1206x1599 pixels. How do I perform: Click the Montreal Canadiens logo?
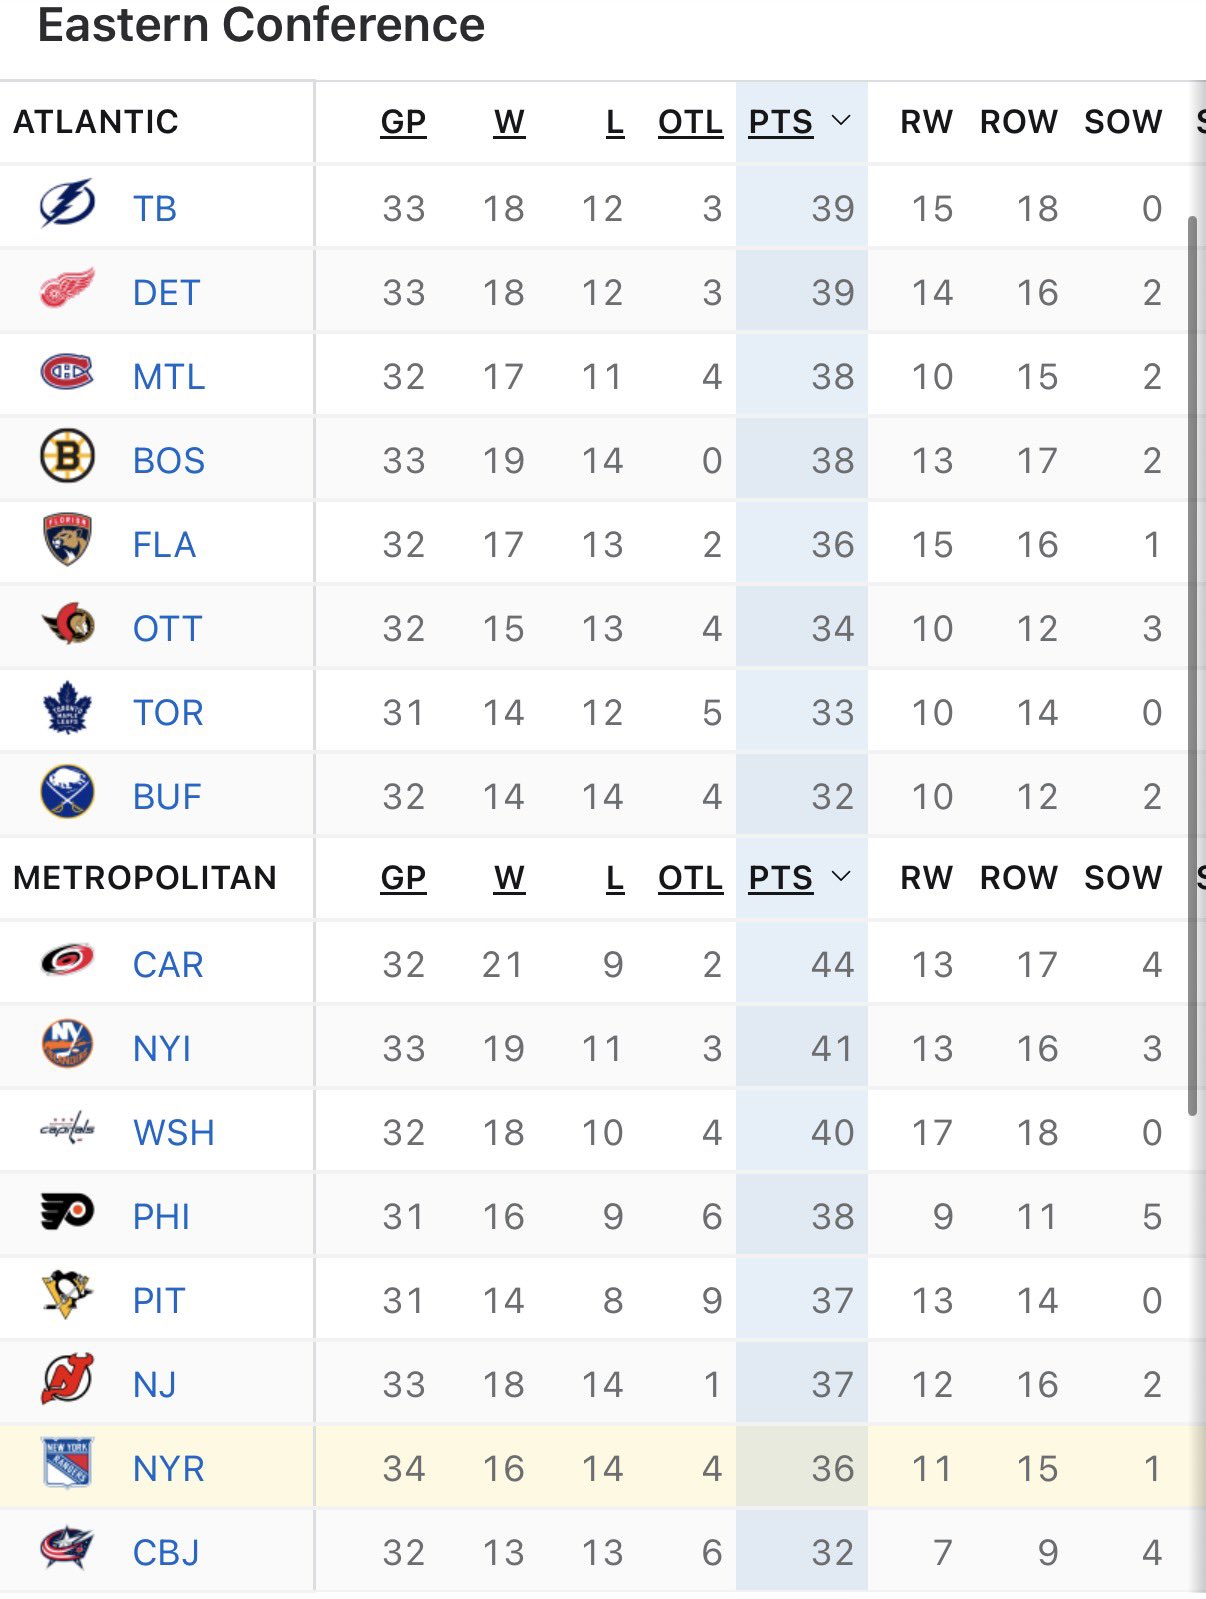67,374
